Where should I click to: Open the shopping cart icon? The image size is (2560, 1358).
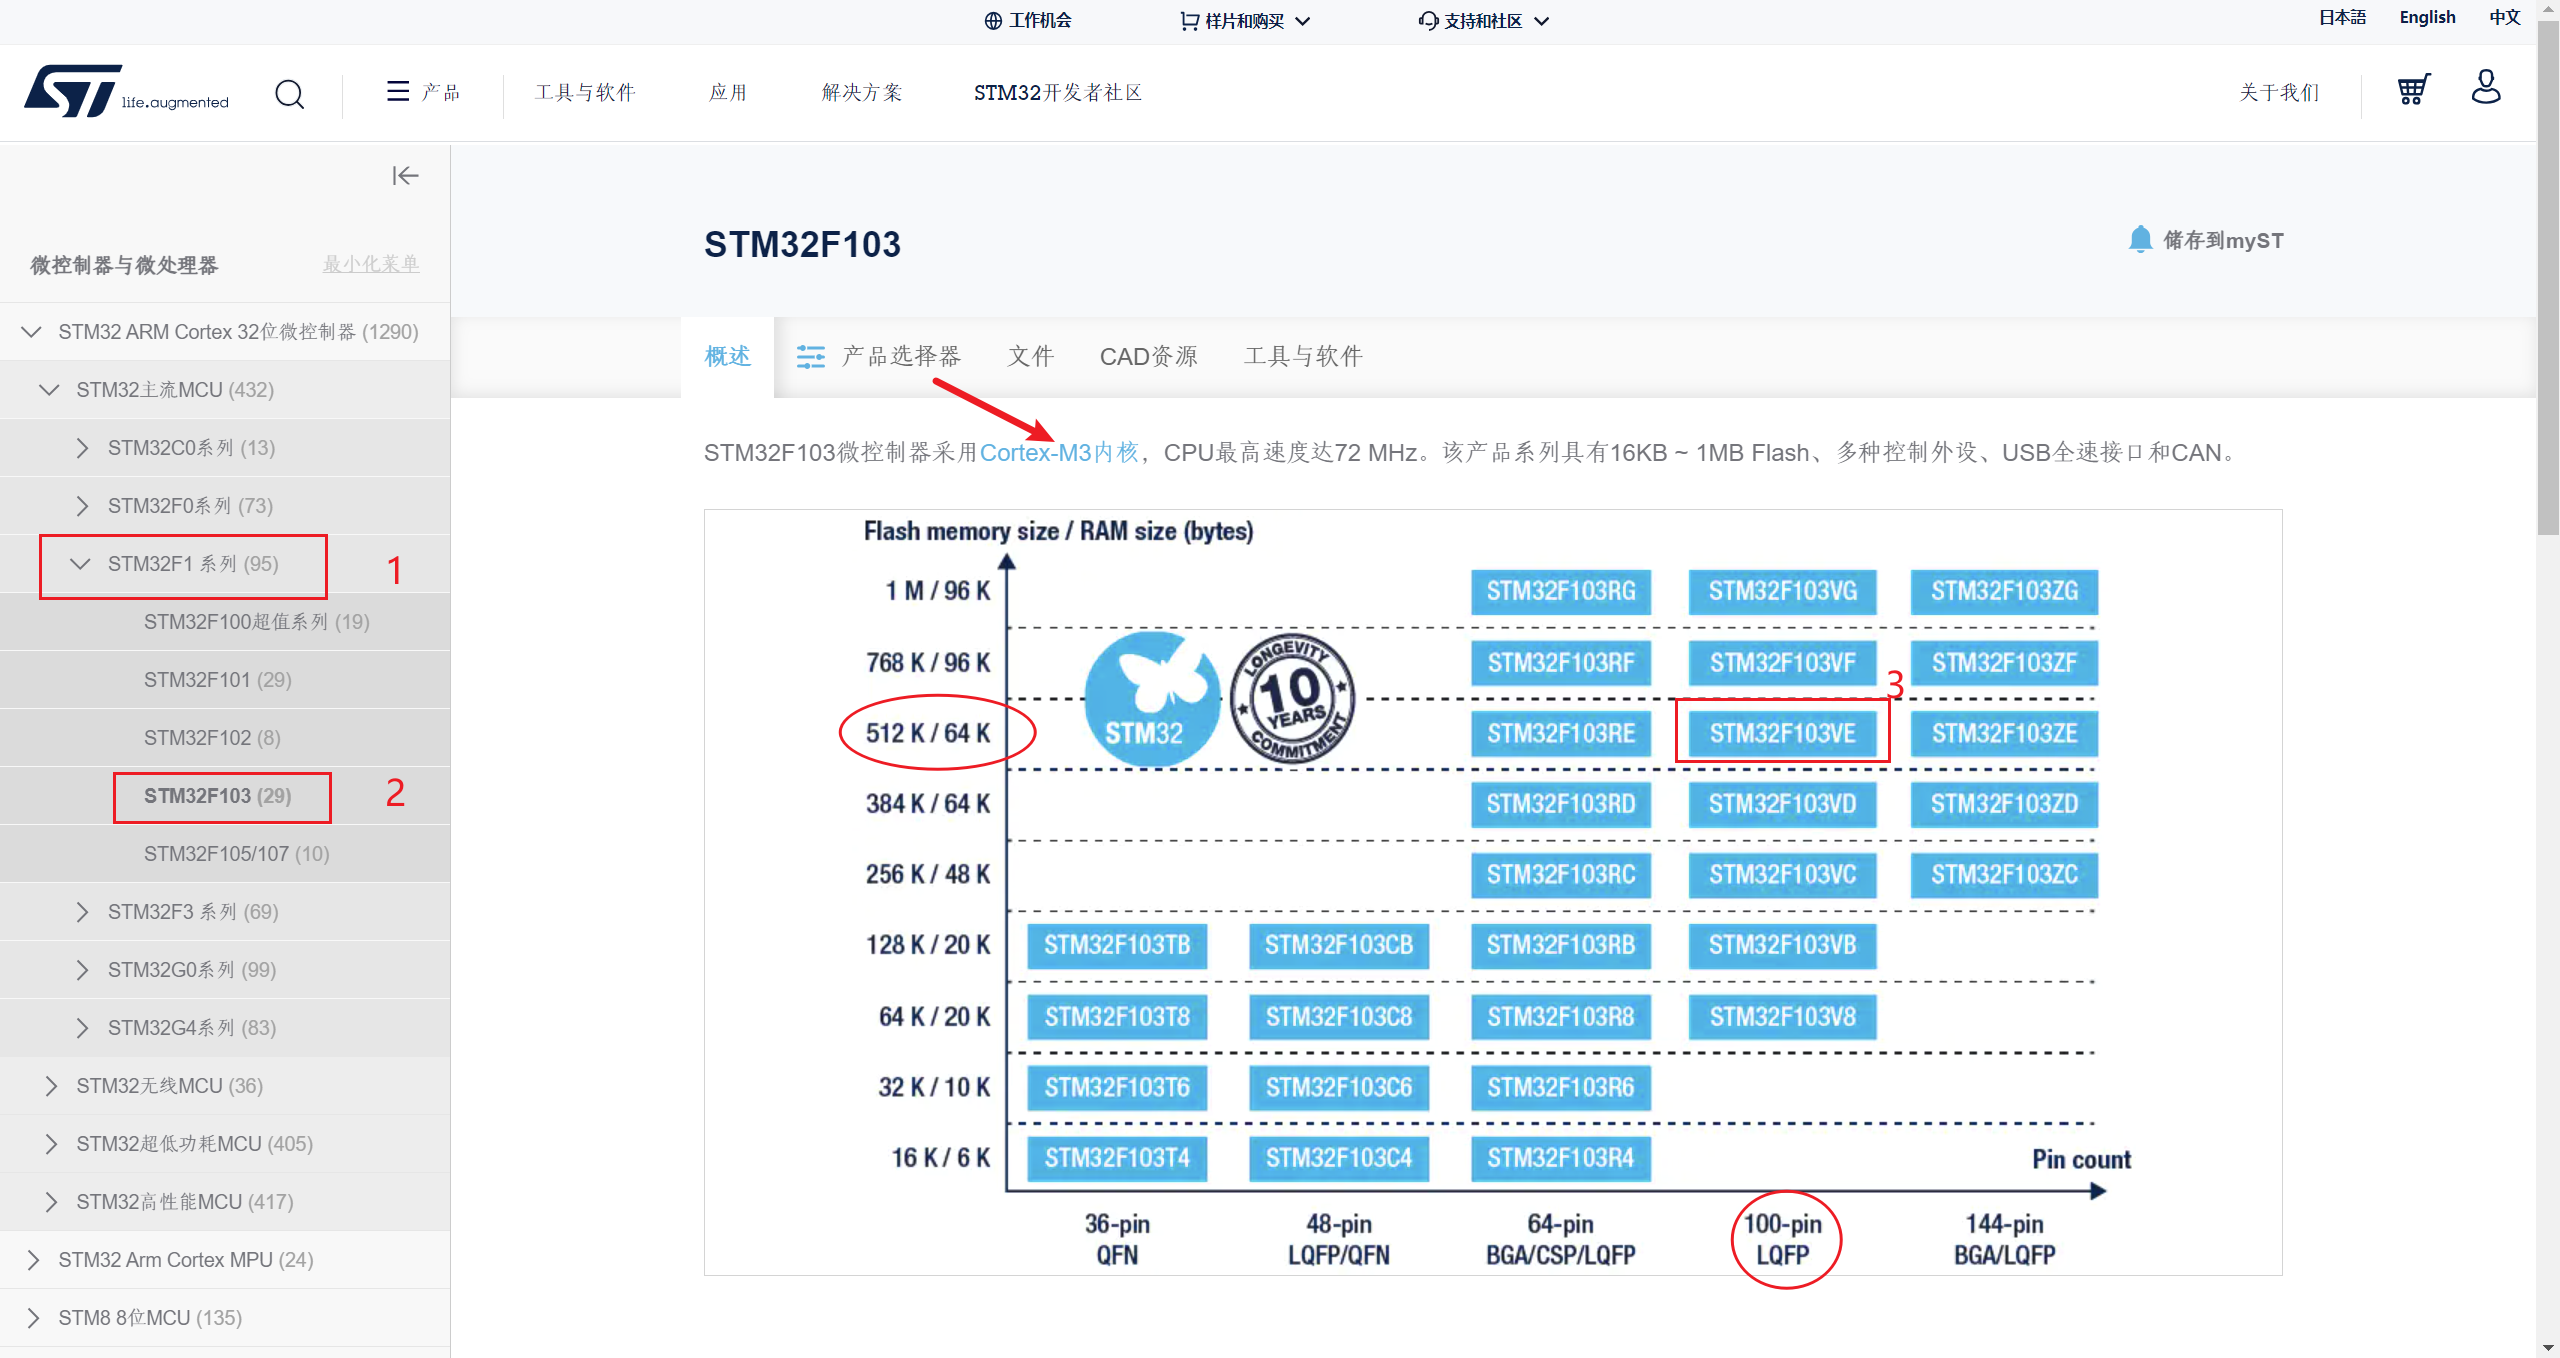coord(2413,90)
